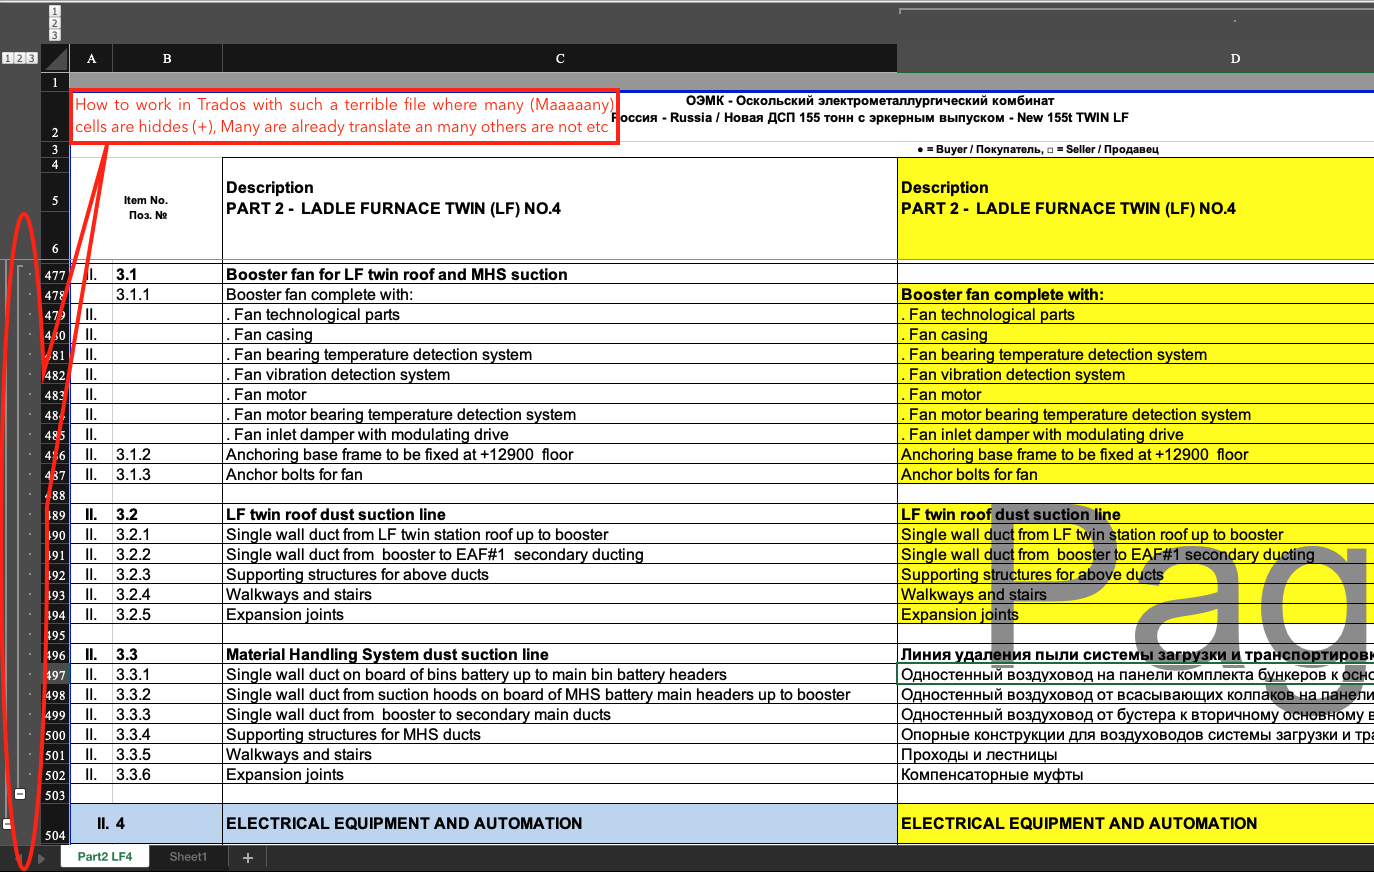Show row outline level 3
This screenshot has width=1374, height=872.
tap(31, 58)
